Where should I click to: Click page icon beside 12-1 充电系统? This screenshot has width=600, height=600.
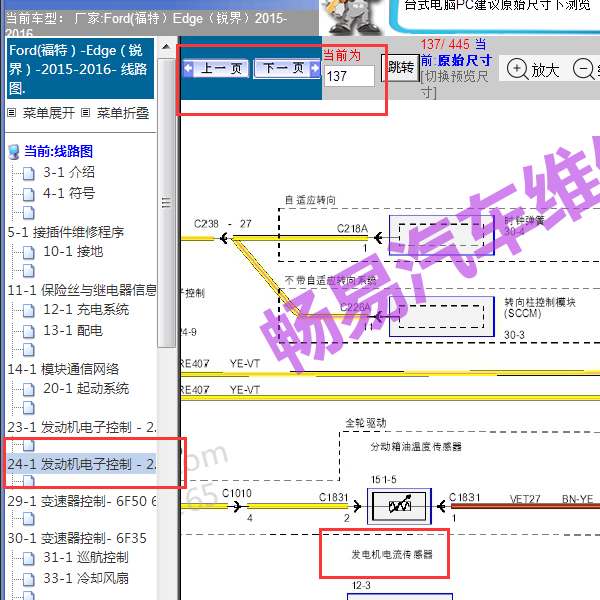(28, 311)
